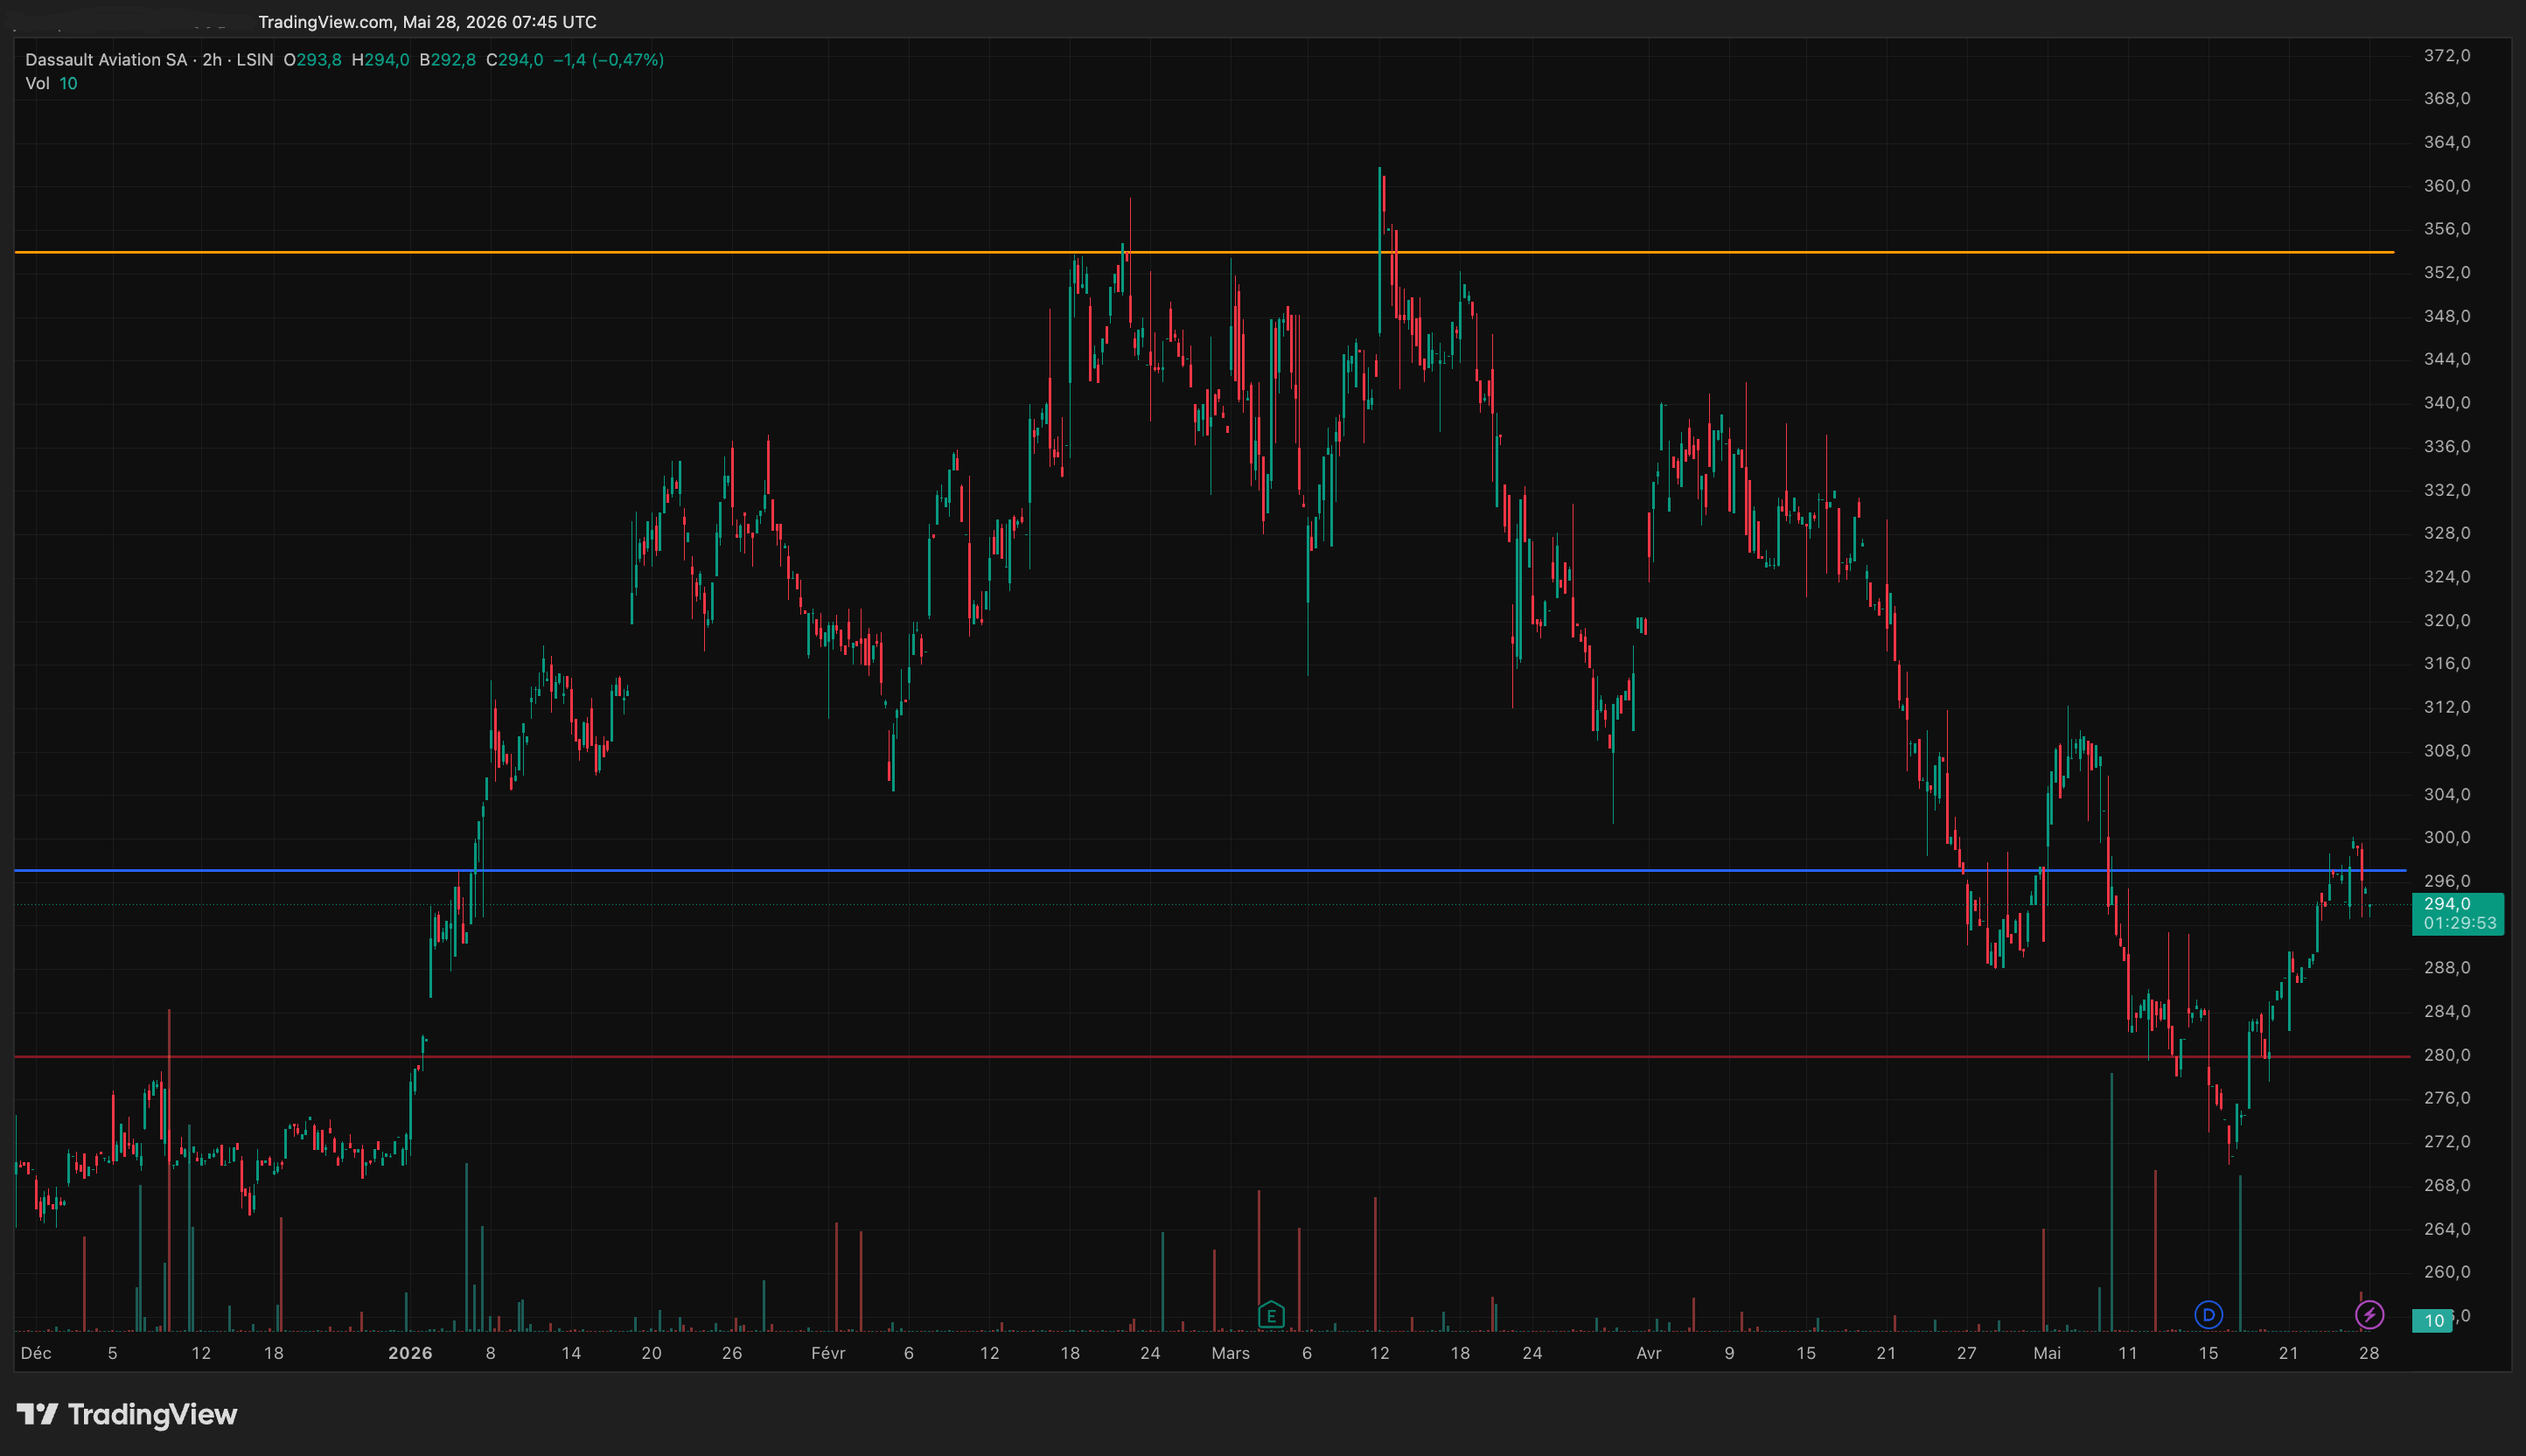The image size is (2526, 1456).
Task: Click the dark red horizontal line at 280
Action: (x=1212, y=1056)
